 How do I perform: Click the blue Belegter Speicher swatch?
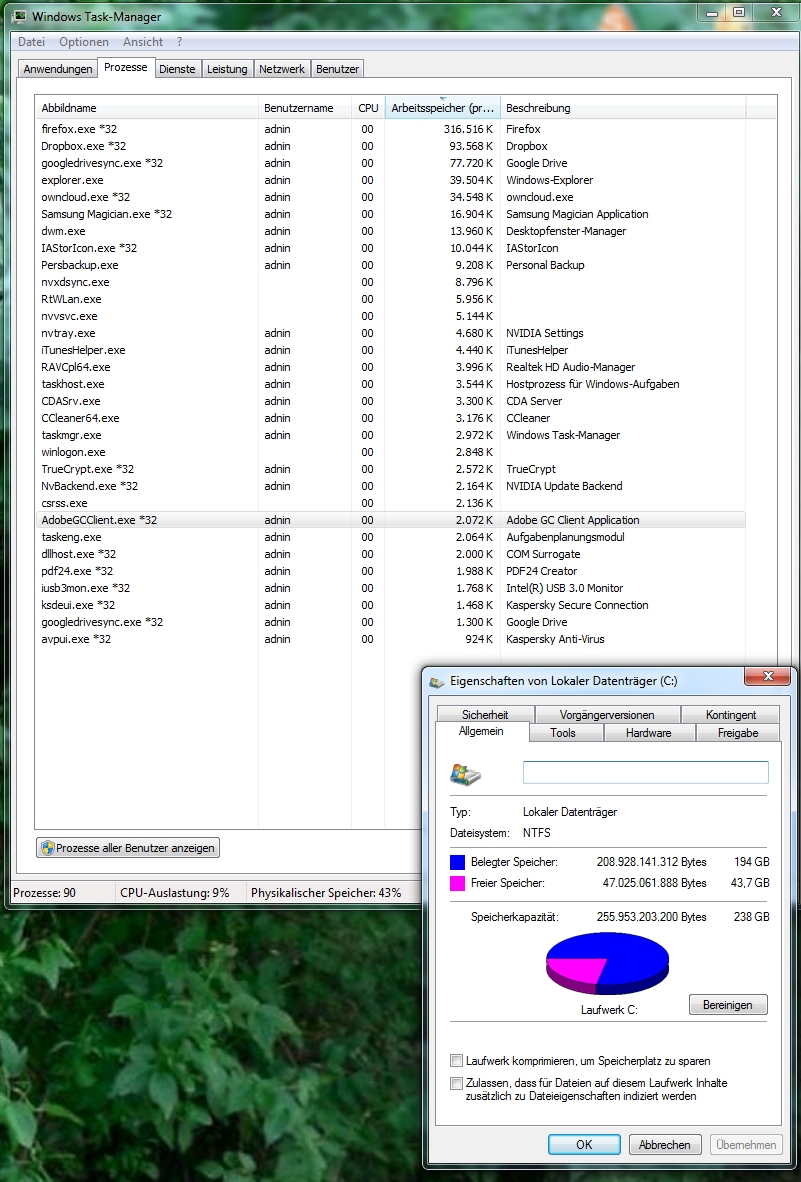click(457, 862)
